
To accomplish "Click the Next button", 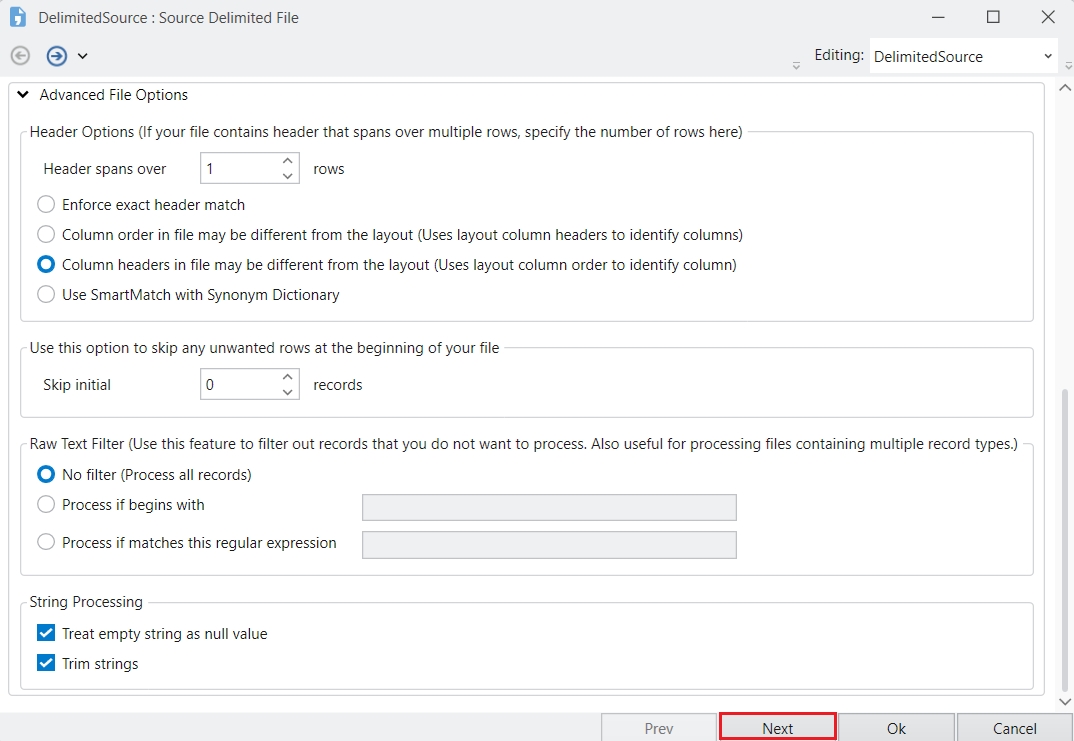I will pos(777,728).
